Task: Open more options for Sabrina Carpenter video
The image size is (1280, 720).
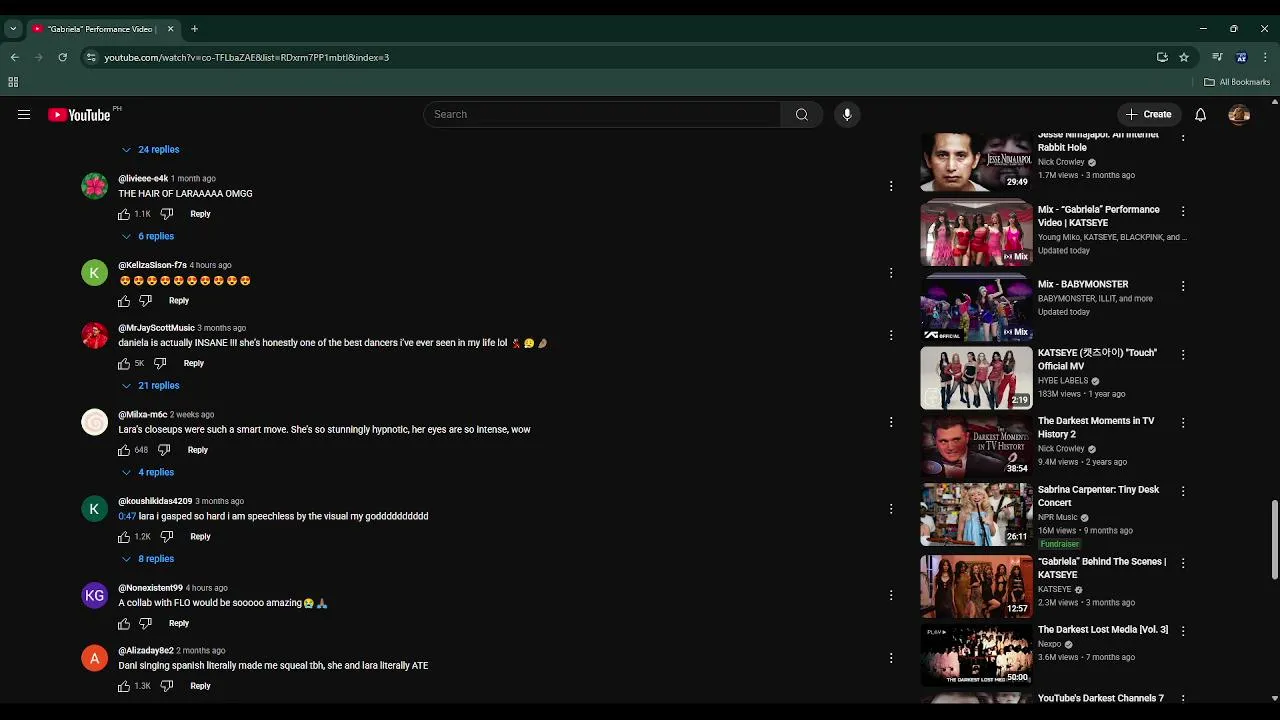Action: coord(1183,492)
